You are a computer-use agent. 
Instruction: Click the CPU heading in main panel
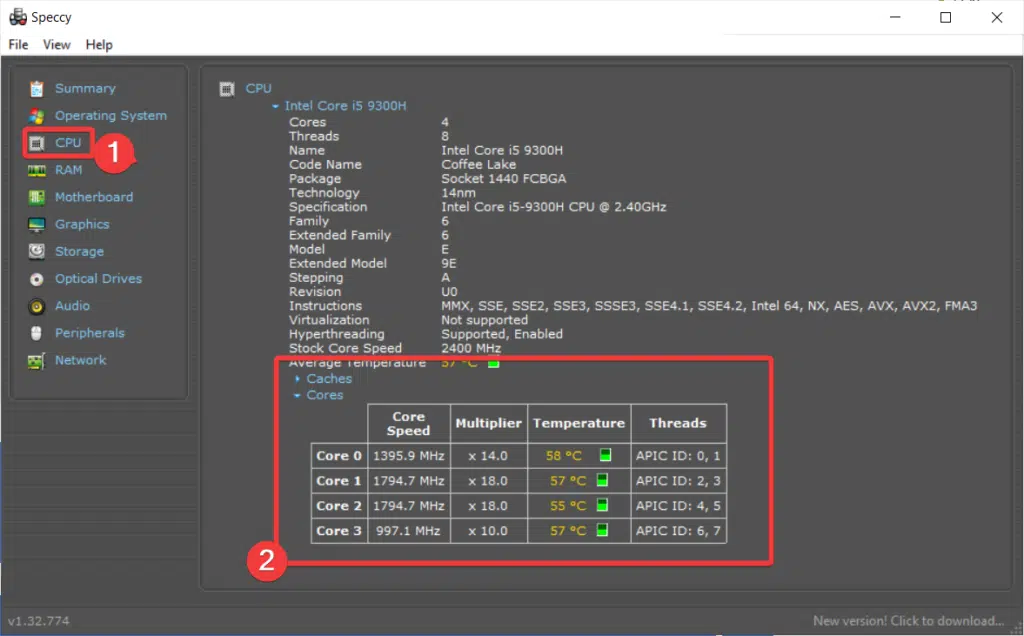coord(259,88)
